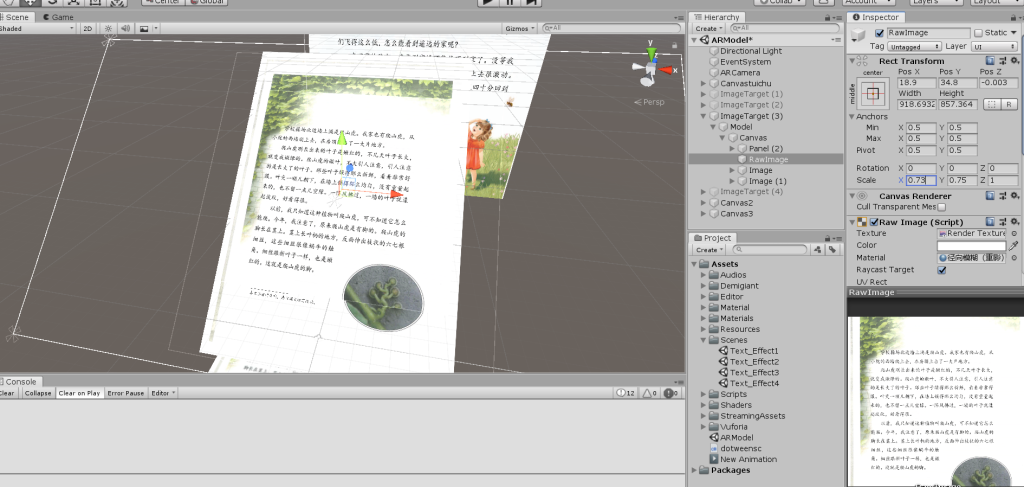1024x487 pixels.
Task: Enable the Static checkbox
Action: tap(978, 33)
